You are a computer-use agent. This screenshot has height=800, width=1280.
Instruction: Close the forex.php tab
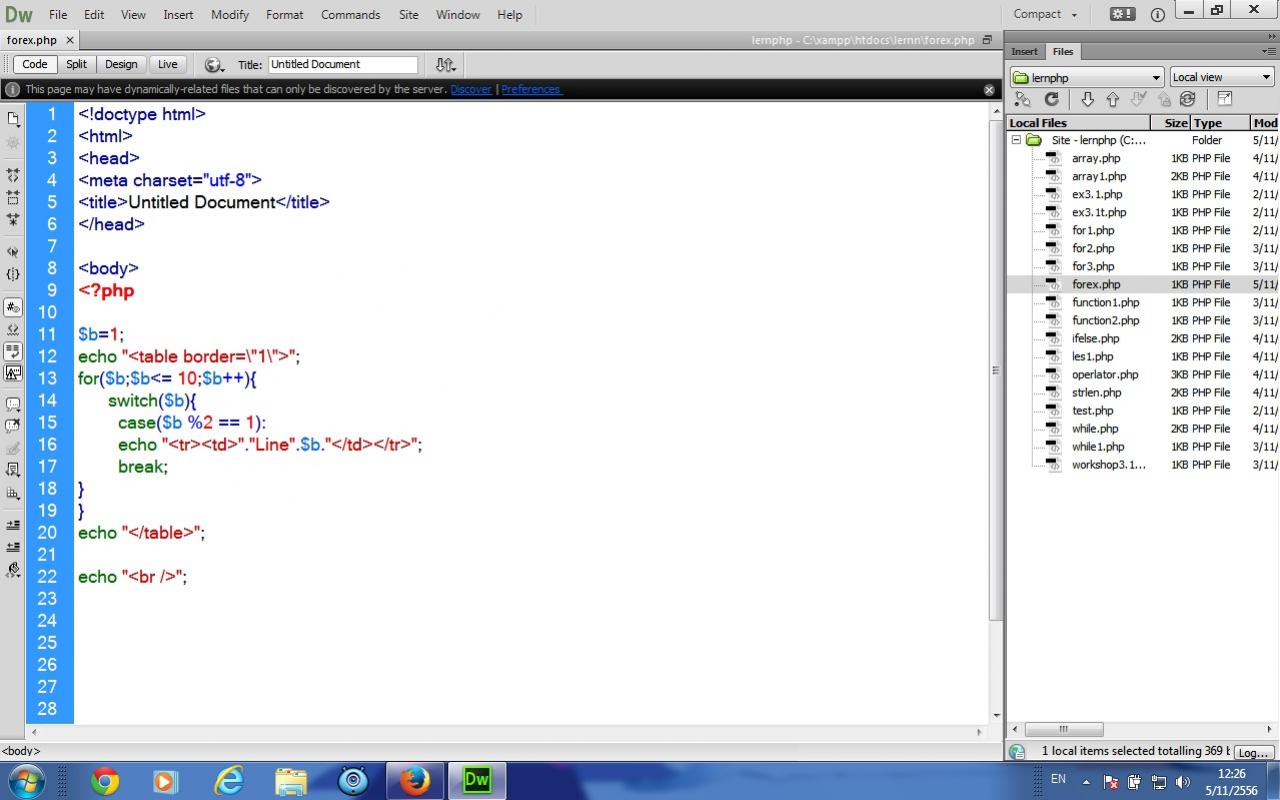coord(70,41)
